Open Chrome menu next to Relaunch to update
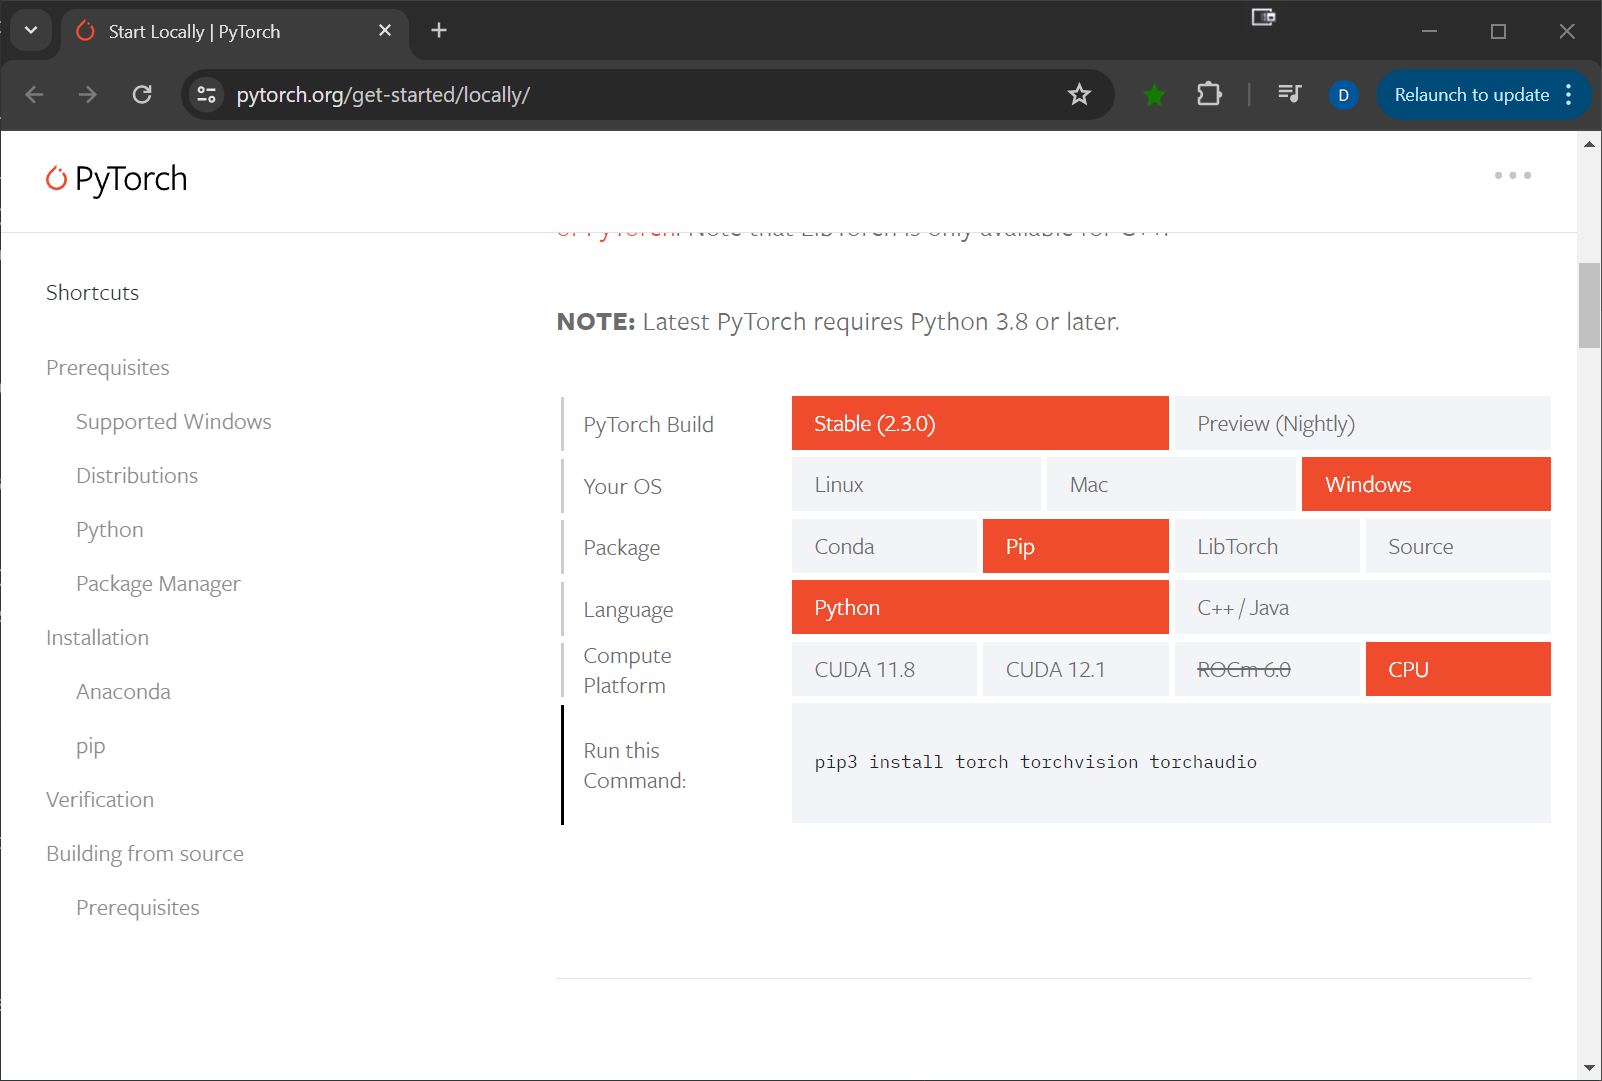The image size is (1602, 1081). 1569,95
